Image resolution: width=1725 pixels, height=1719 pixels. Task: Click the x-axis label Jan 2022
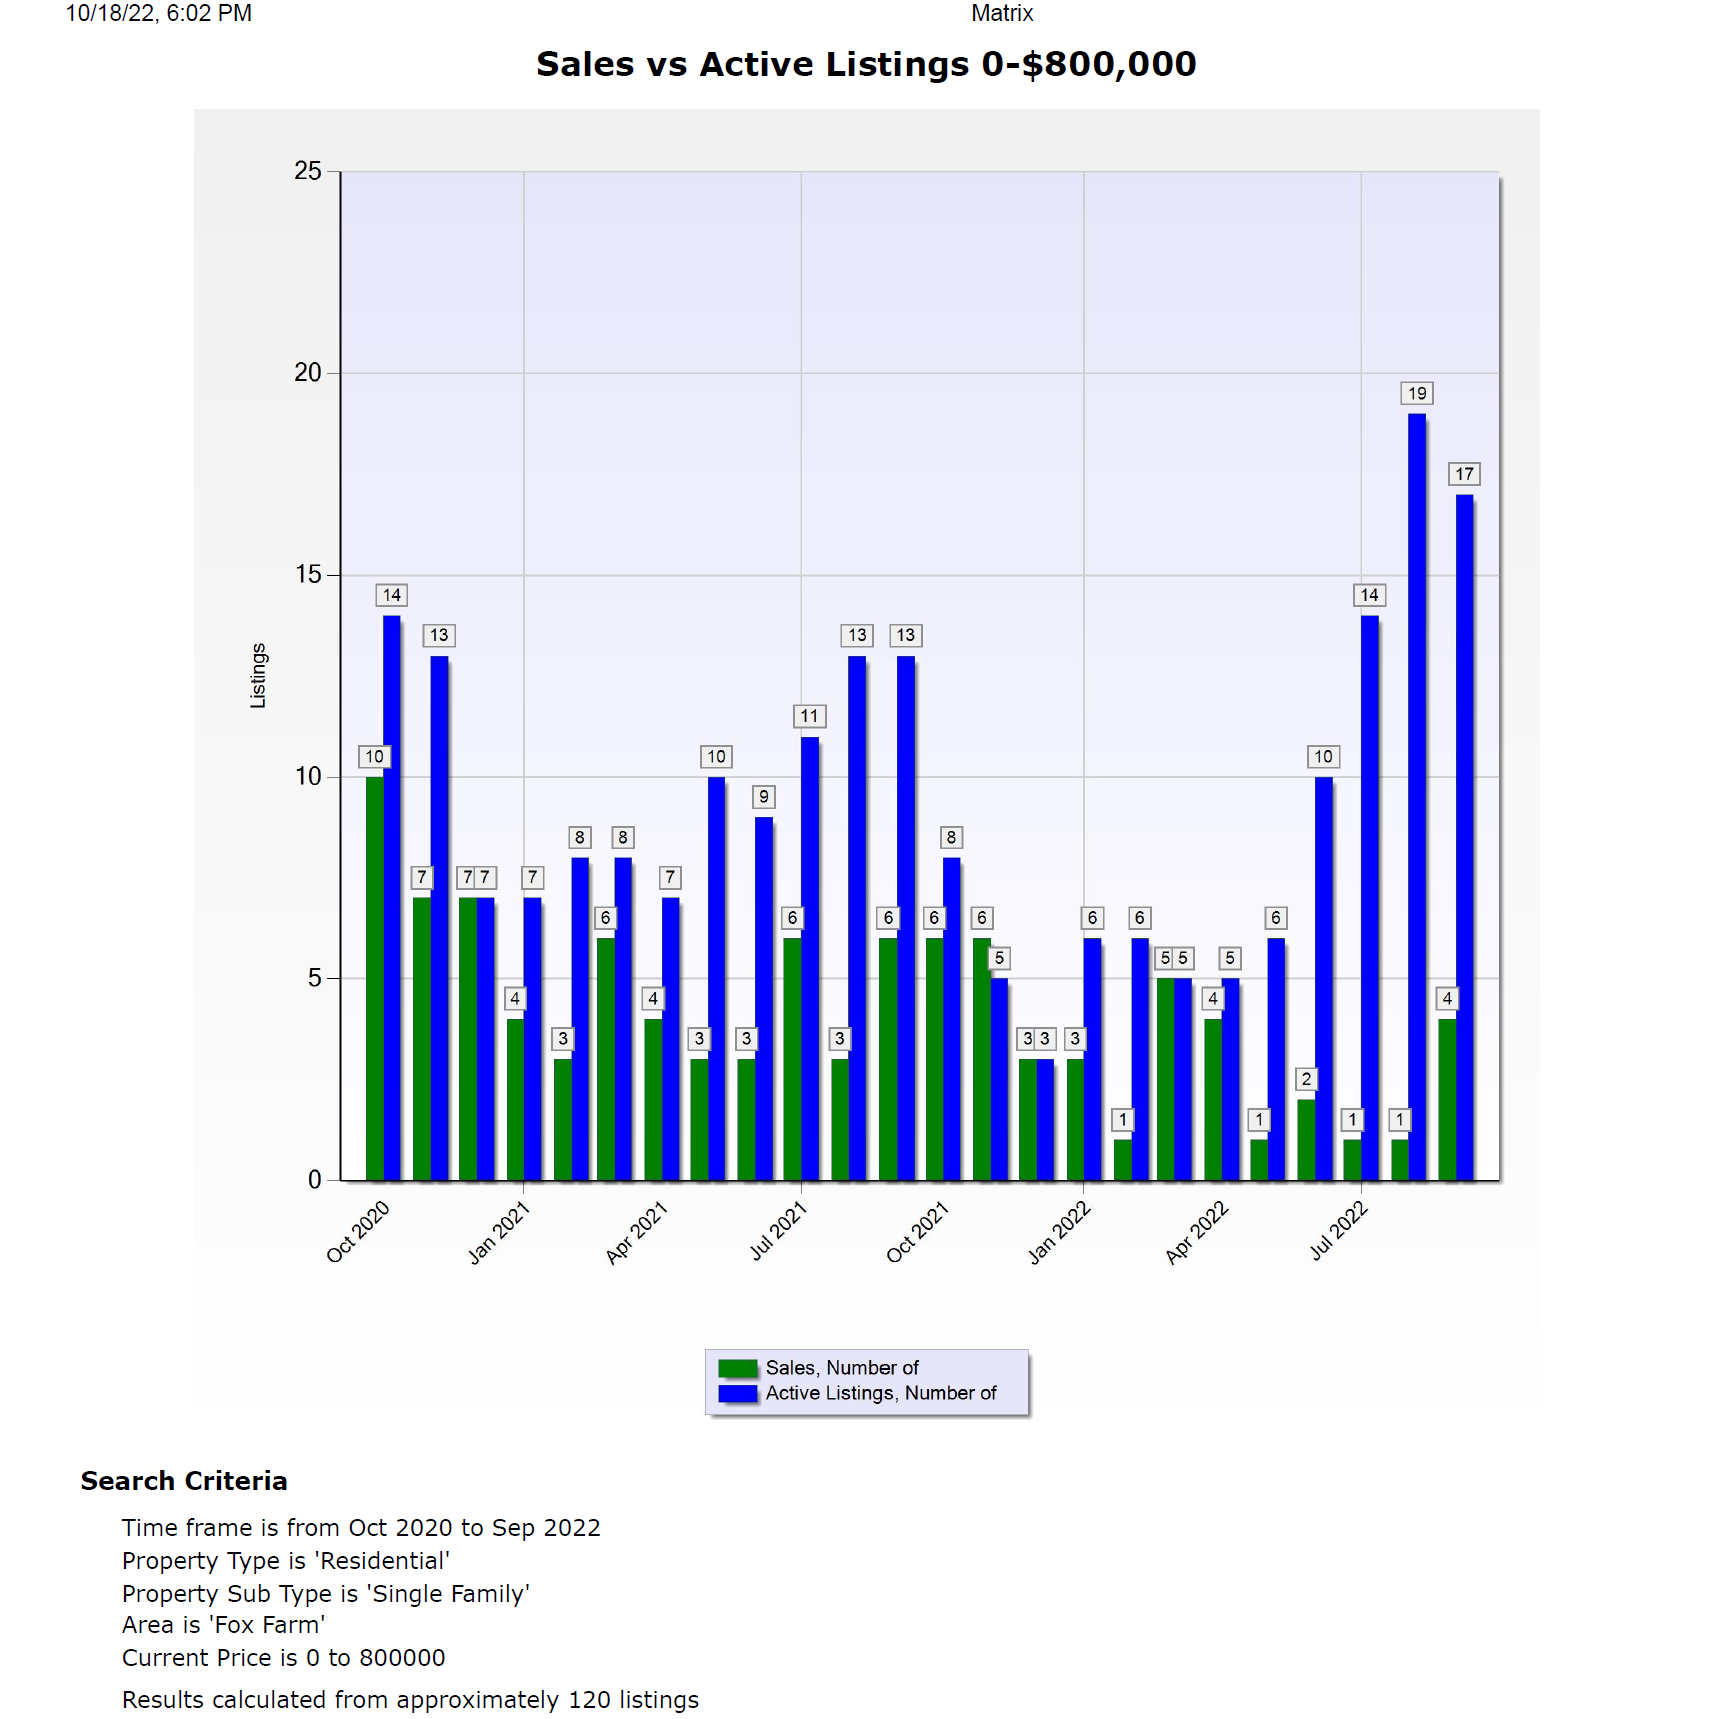point(1060,1232)
